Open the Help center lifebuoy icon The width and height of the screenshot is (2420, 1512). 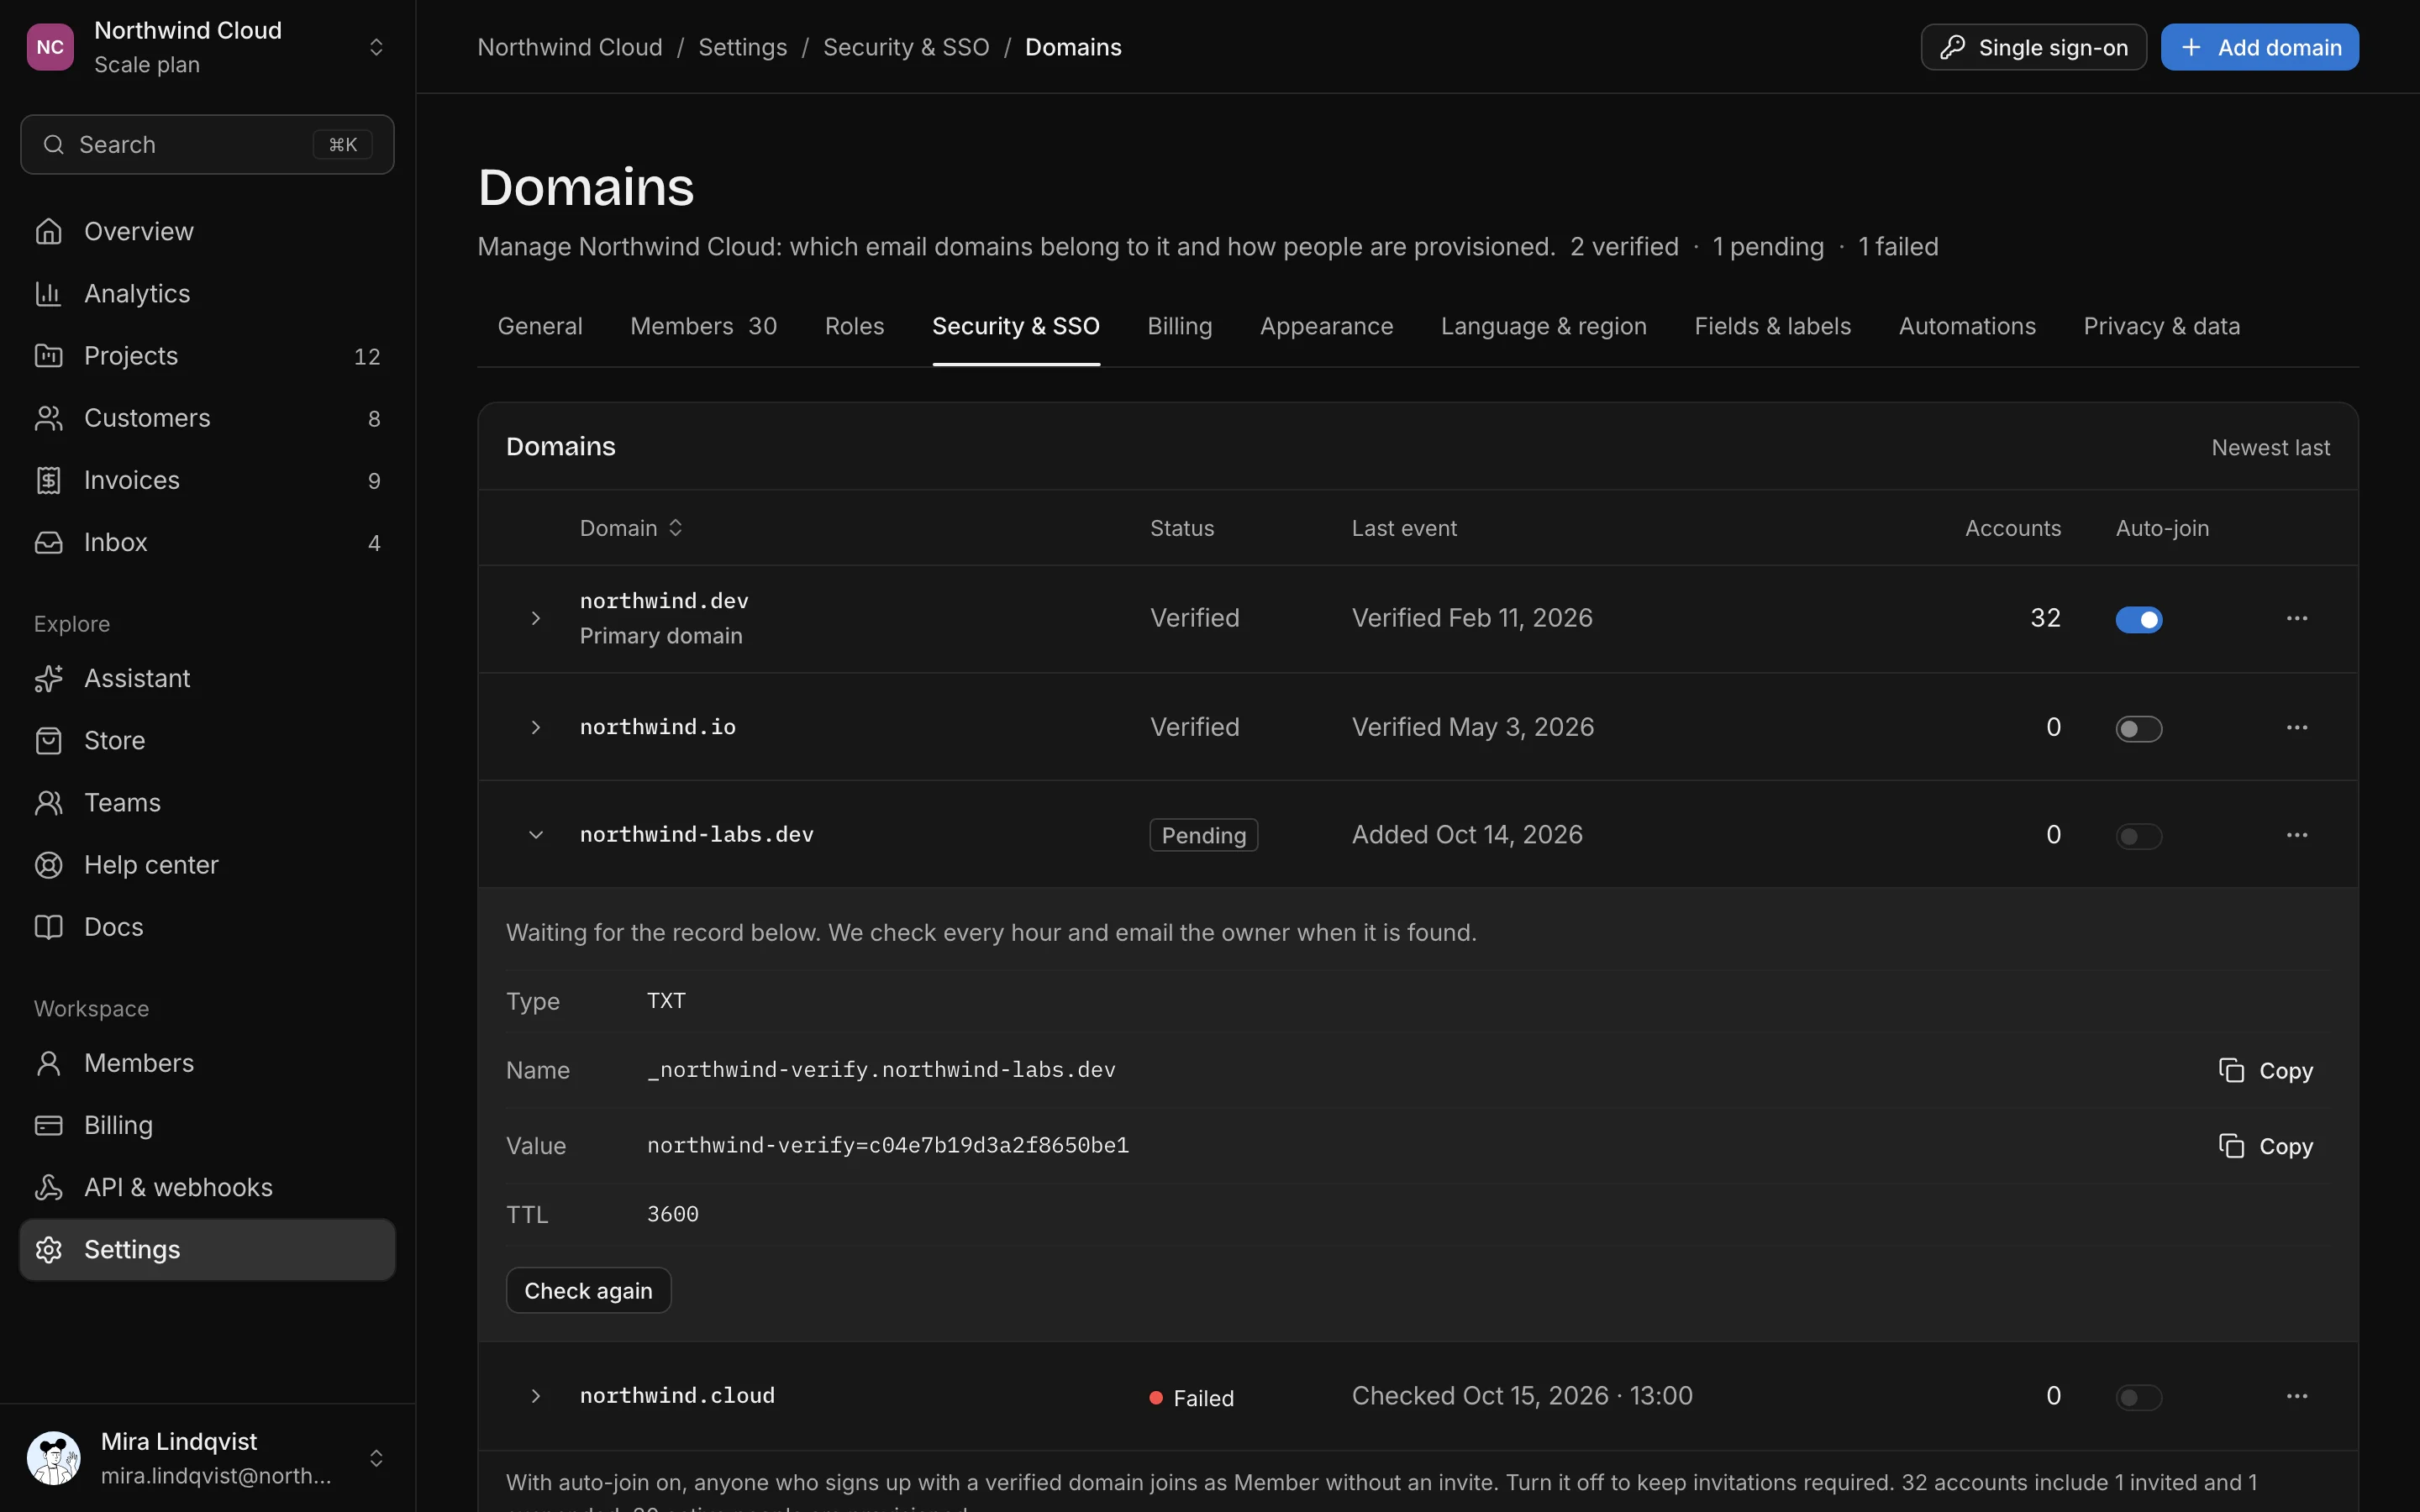(x=48, y=864)
